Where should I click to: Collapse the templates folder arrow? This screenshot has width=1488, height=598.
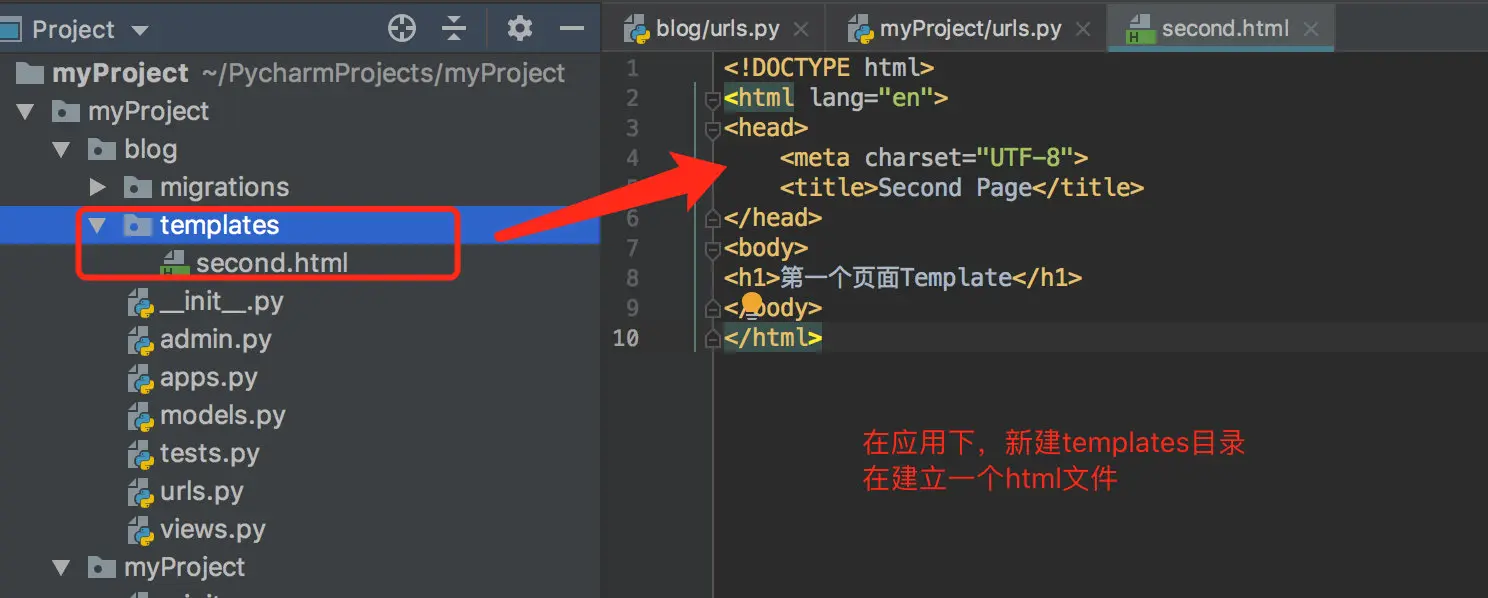97,226
